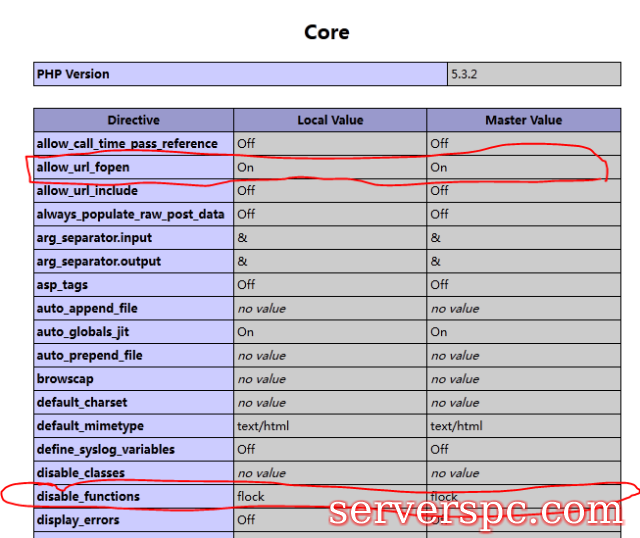Click asp_tags master value 'Off'

coord(440,285)
